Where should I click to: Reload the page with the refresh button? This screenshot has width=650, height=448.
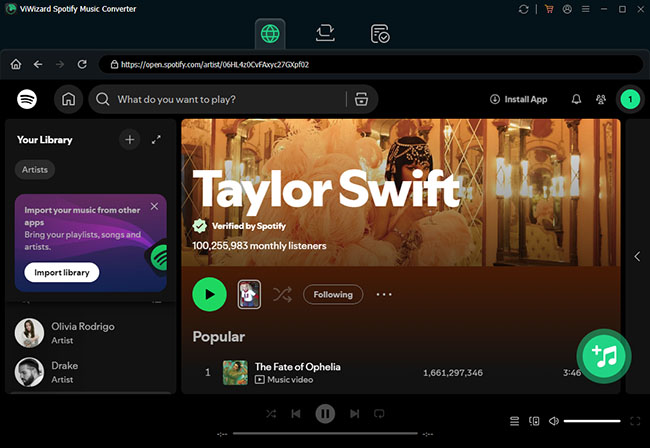(82, 64)
